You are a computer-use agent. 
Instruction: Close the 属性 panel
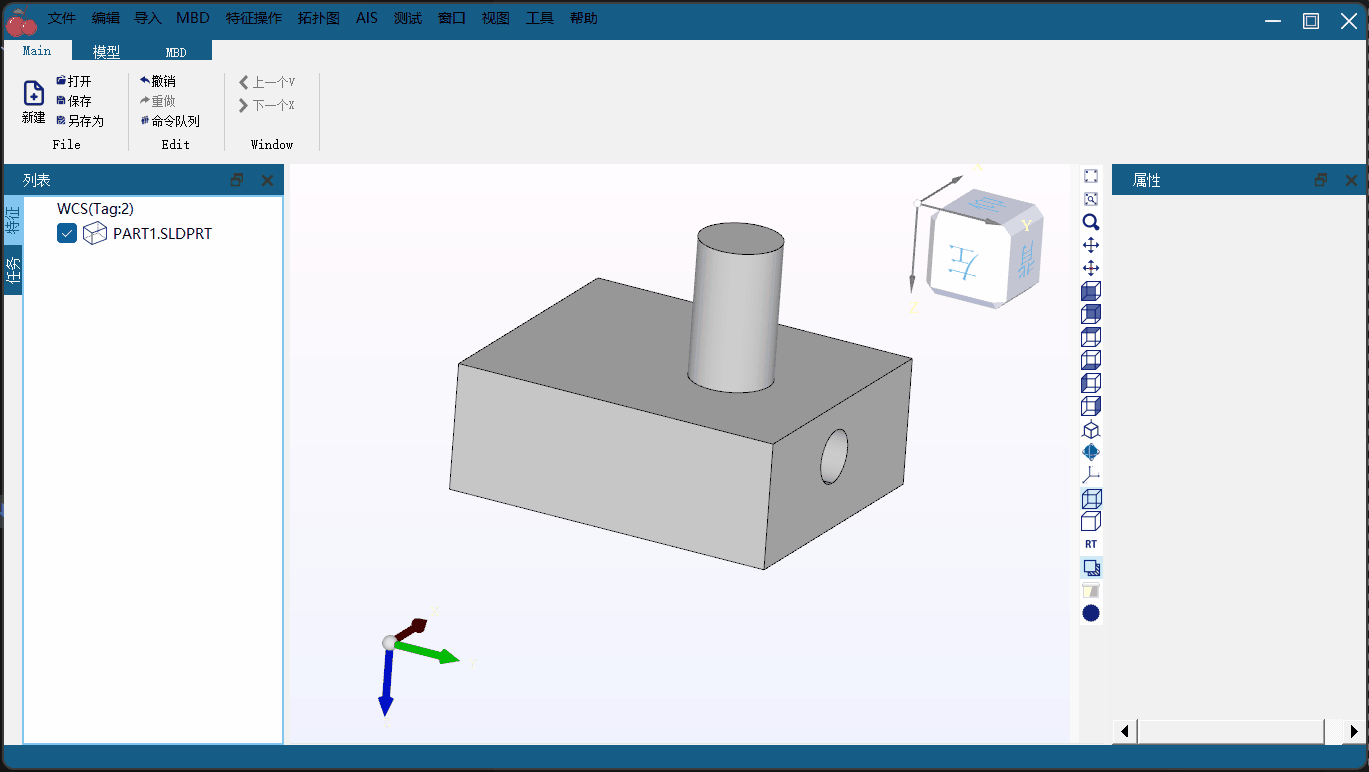1351,180
